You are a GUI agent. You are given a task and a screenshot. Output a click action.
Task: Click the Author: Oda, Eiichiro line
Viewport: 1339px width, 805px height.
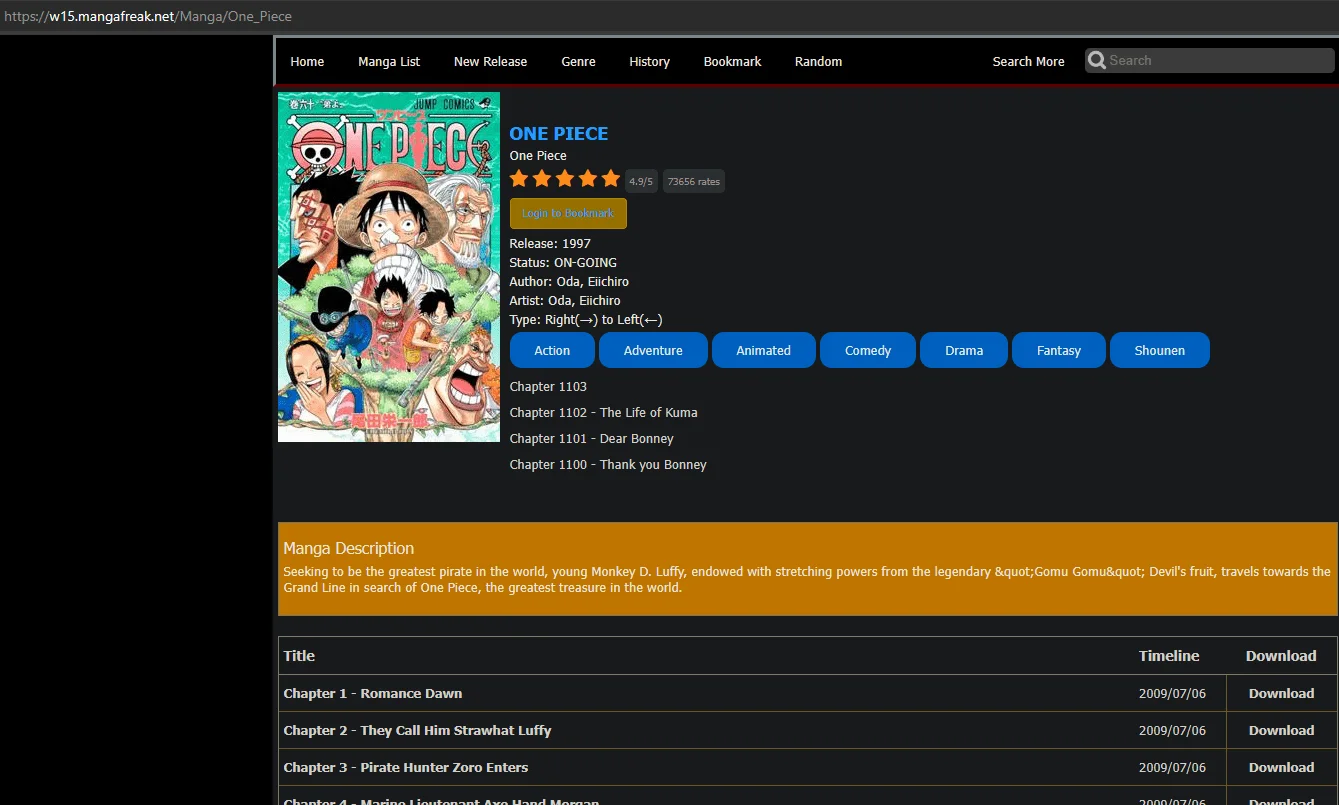pos(569,282)
